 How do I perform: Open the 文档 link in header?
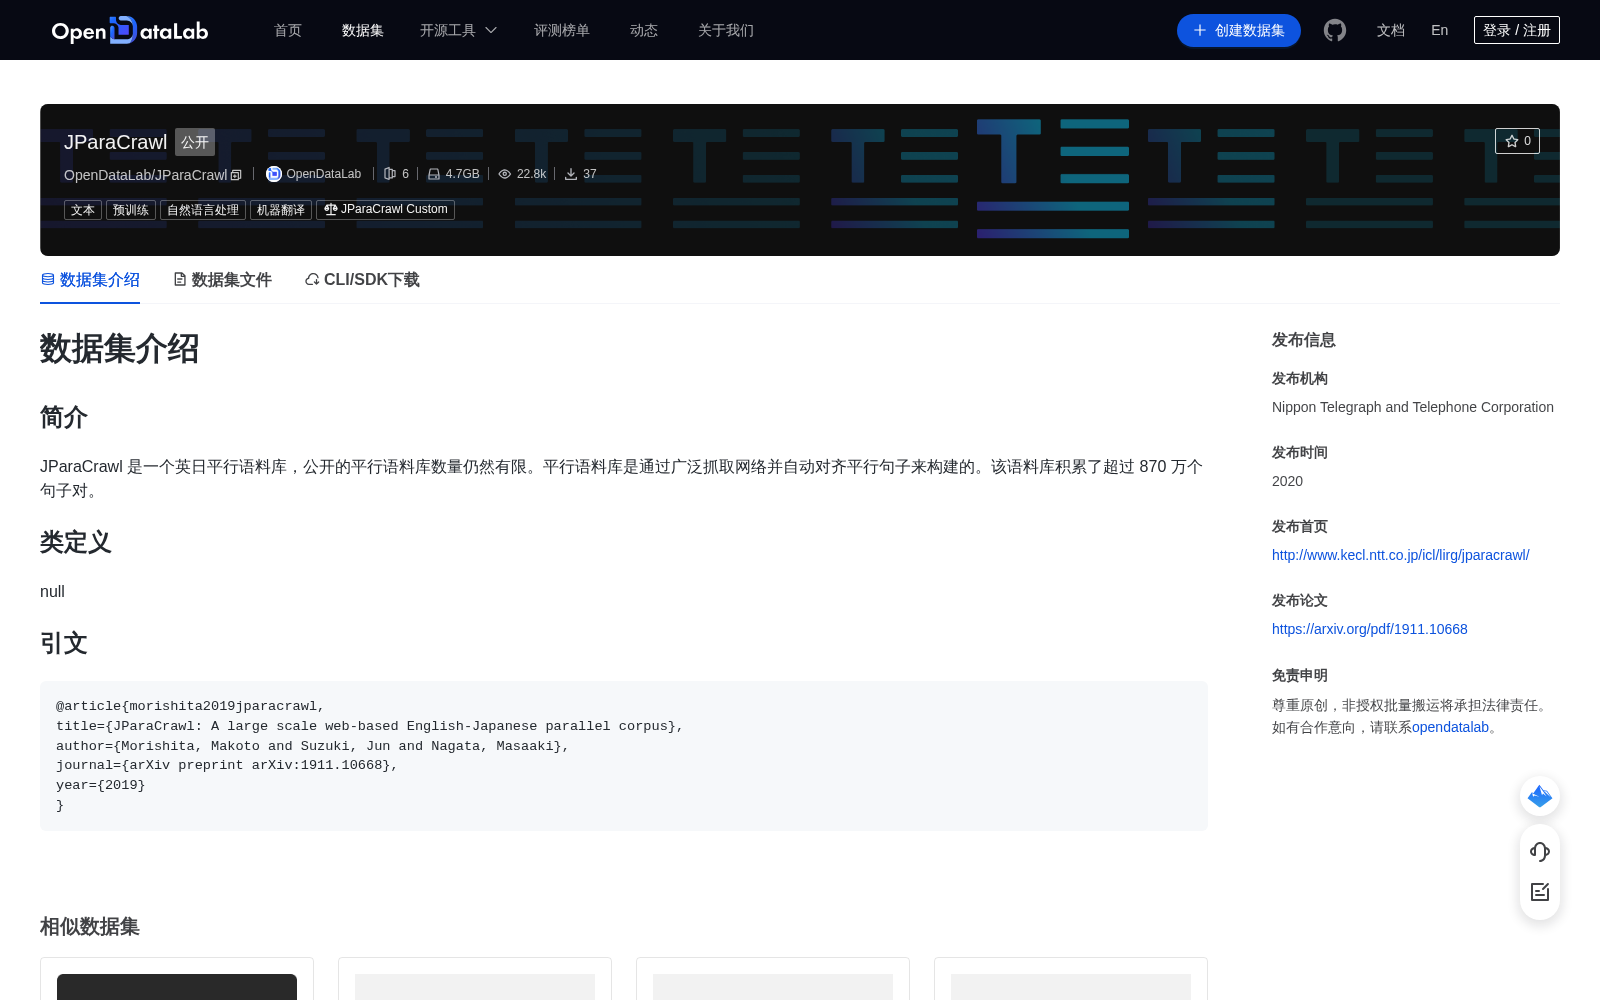point(1391,30)
